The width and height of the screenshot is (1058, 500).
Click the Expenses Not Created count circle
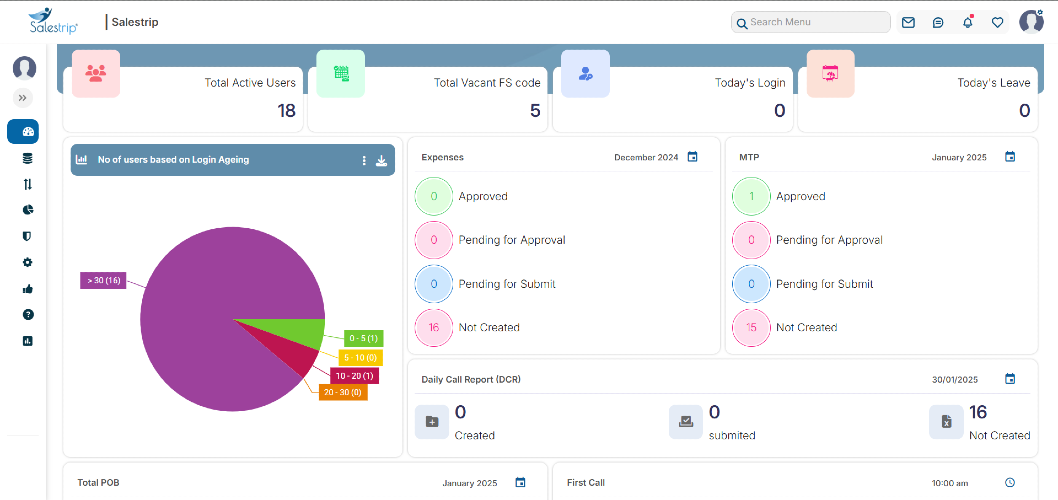pos(434,328)
